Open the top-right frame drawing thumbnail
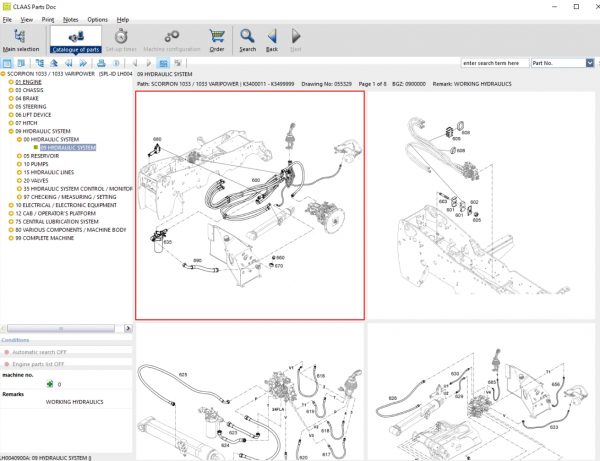Image resolution: width=600 pixels, height=461 pixels. [x=481, y=205]
